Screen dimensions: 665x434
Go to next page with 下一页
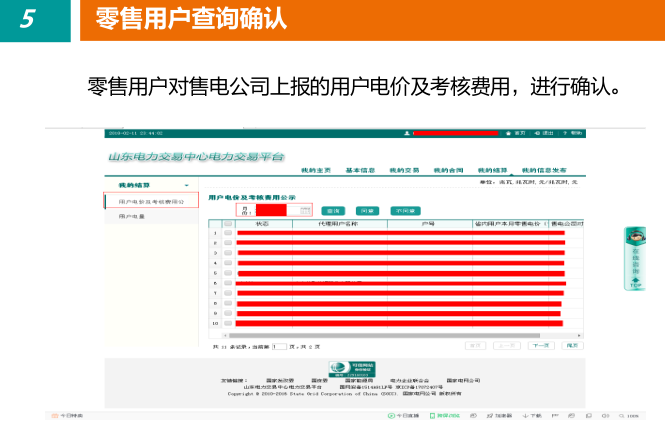coord(540,344)
